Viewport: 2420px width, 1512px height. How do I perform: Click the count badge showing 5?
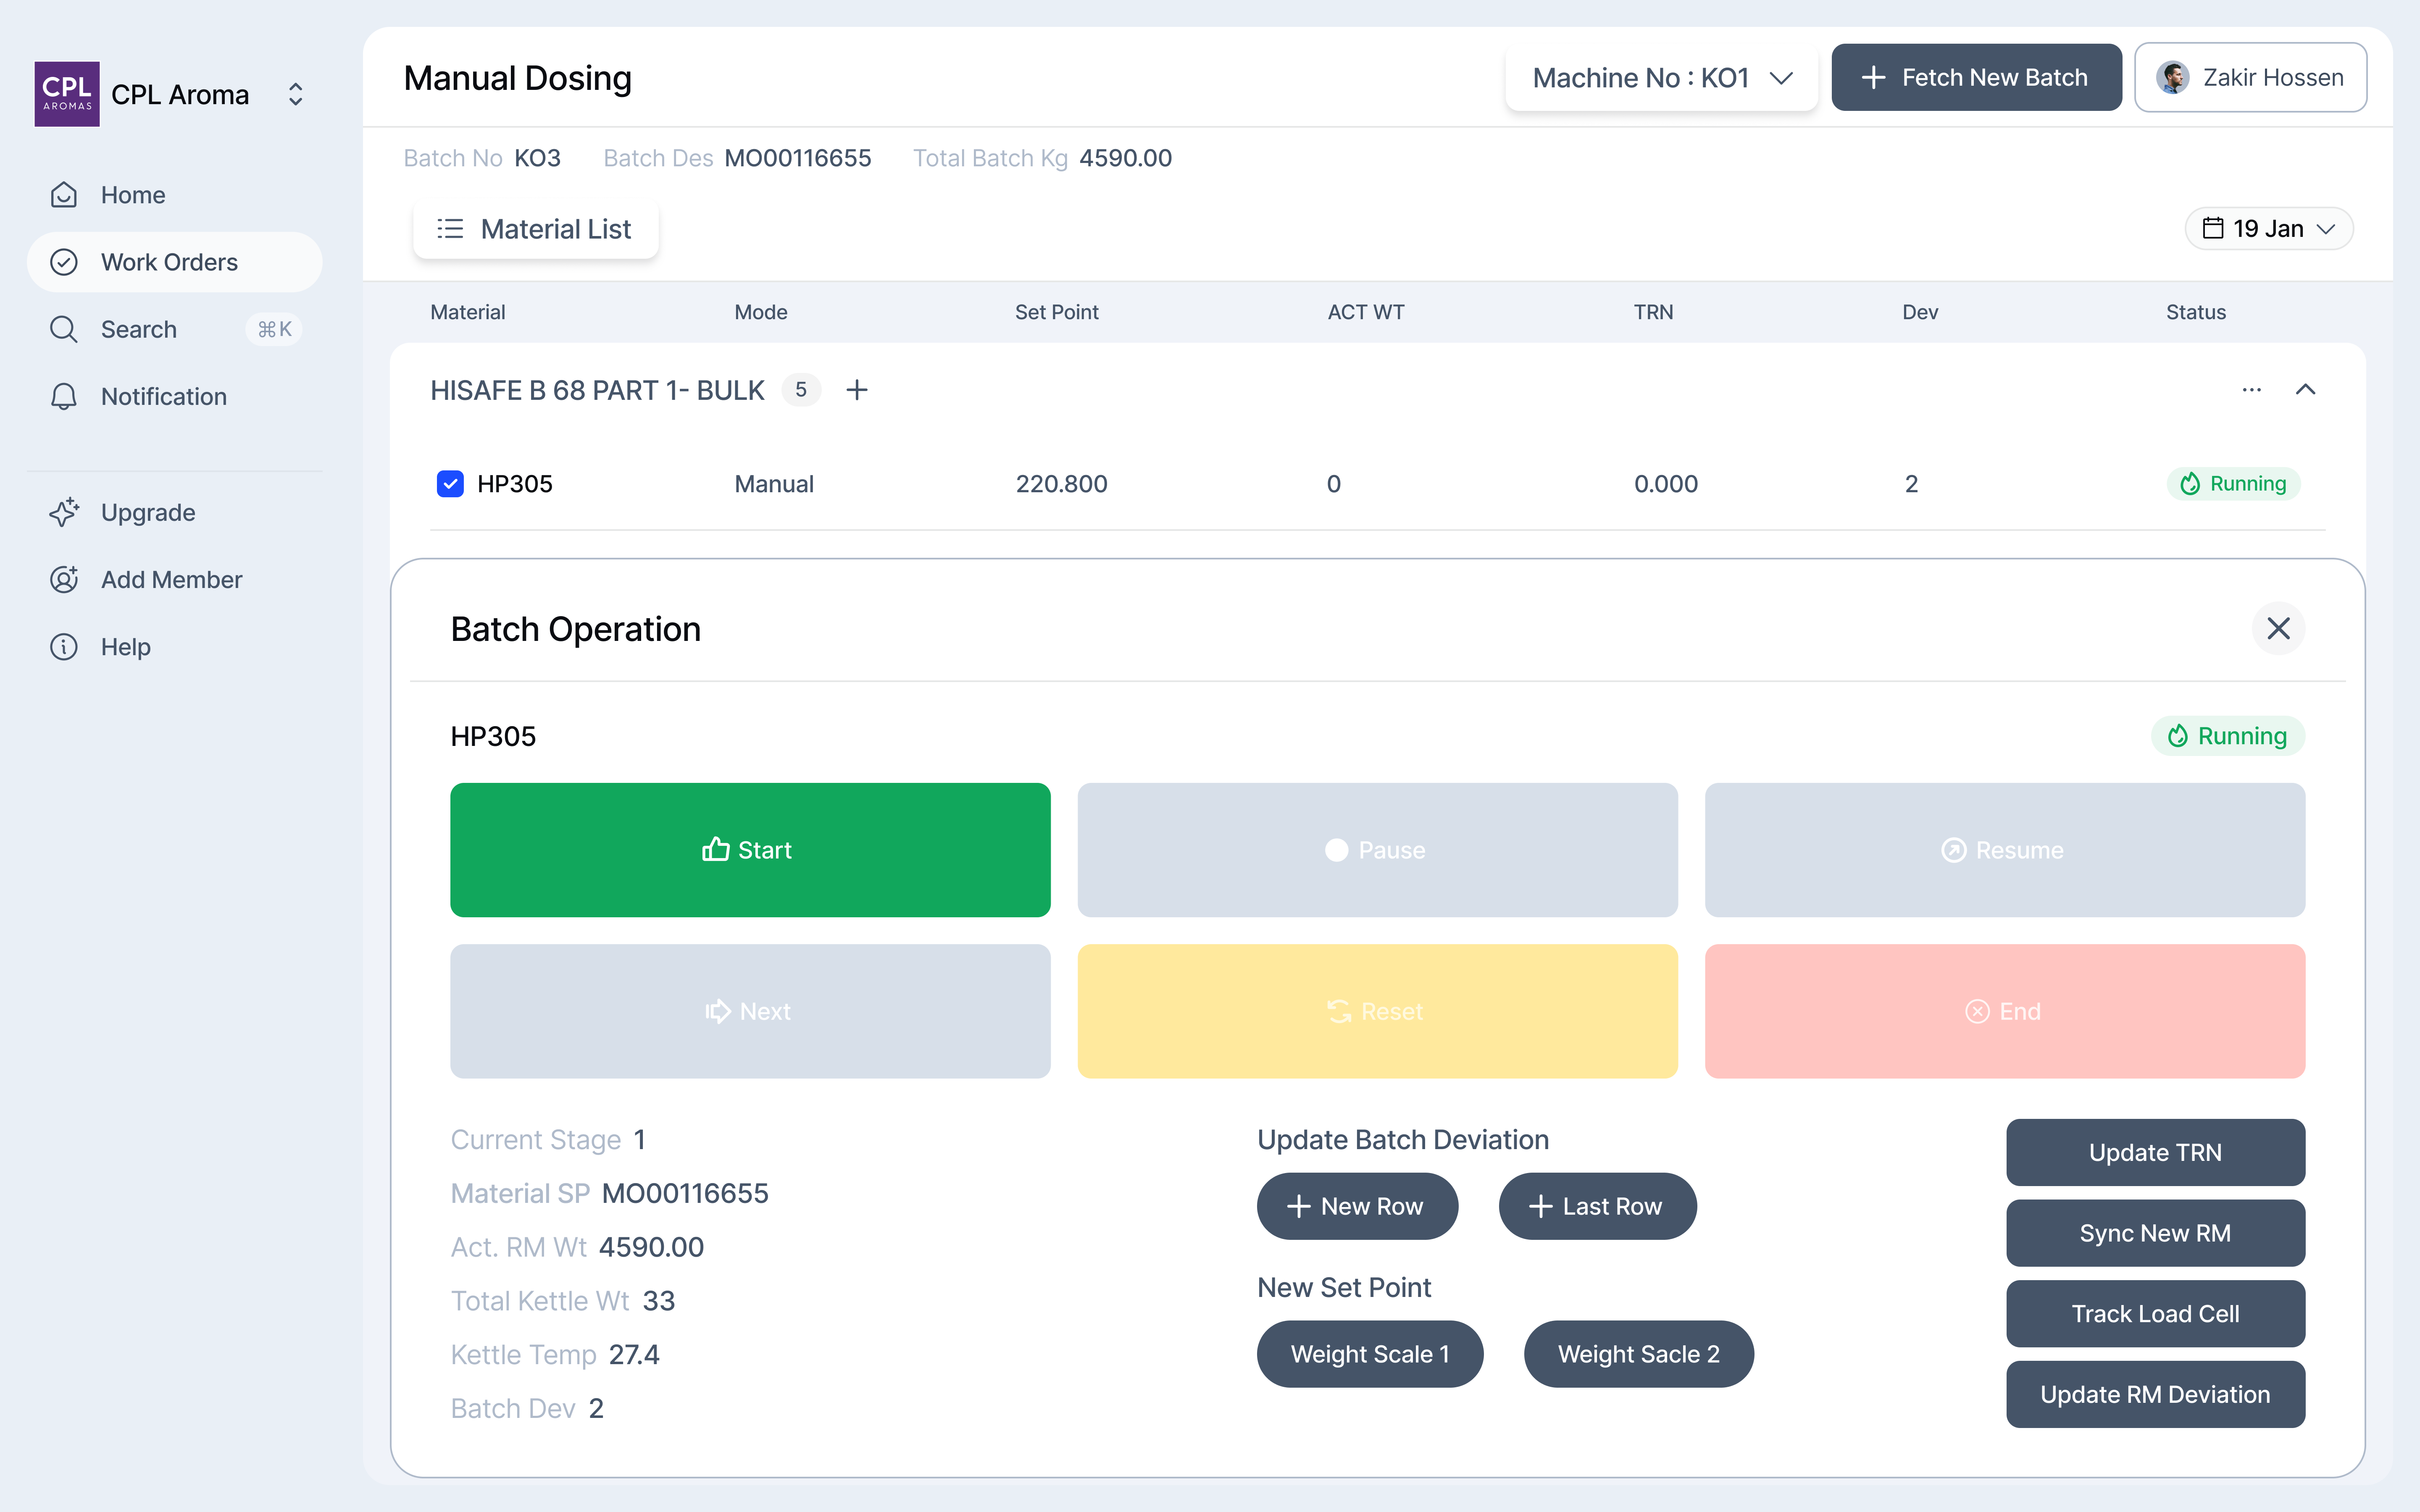(801, 390)
